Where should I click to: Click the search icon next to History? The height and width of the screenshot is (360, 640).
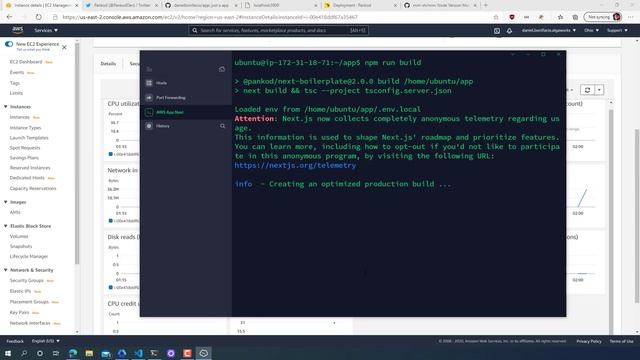222,126
